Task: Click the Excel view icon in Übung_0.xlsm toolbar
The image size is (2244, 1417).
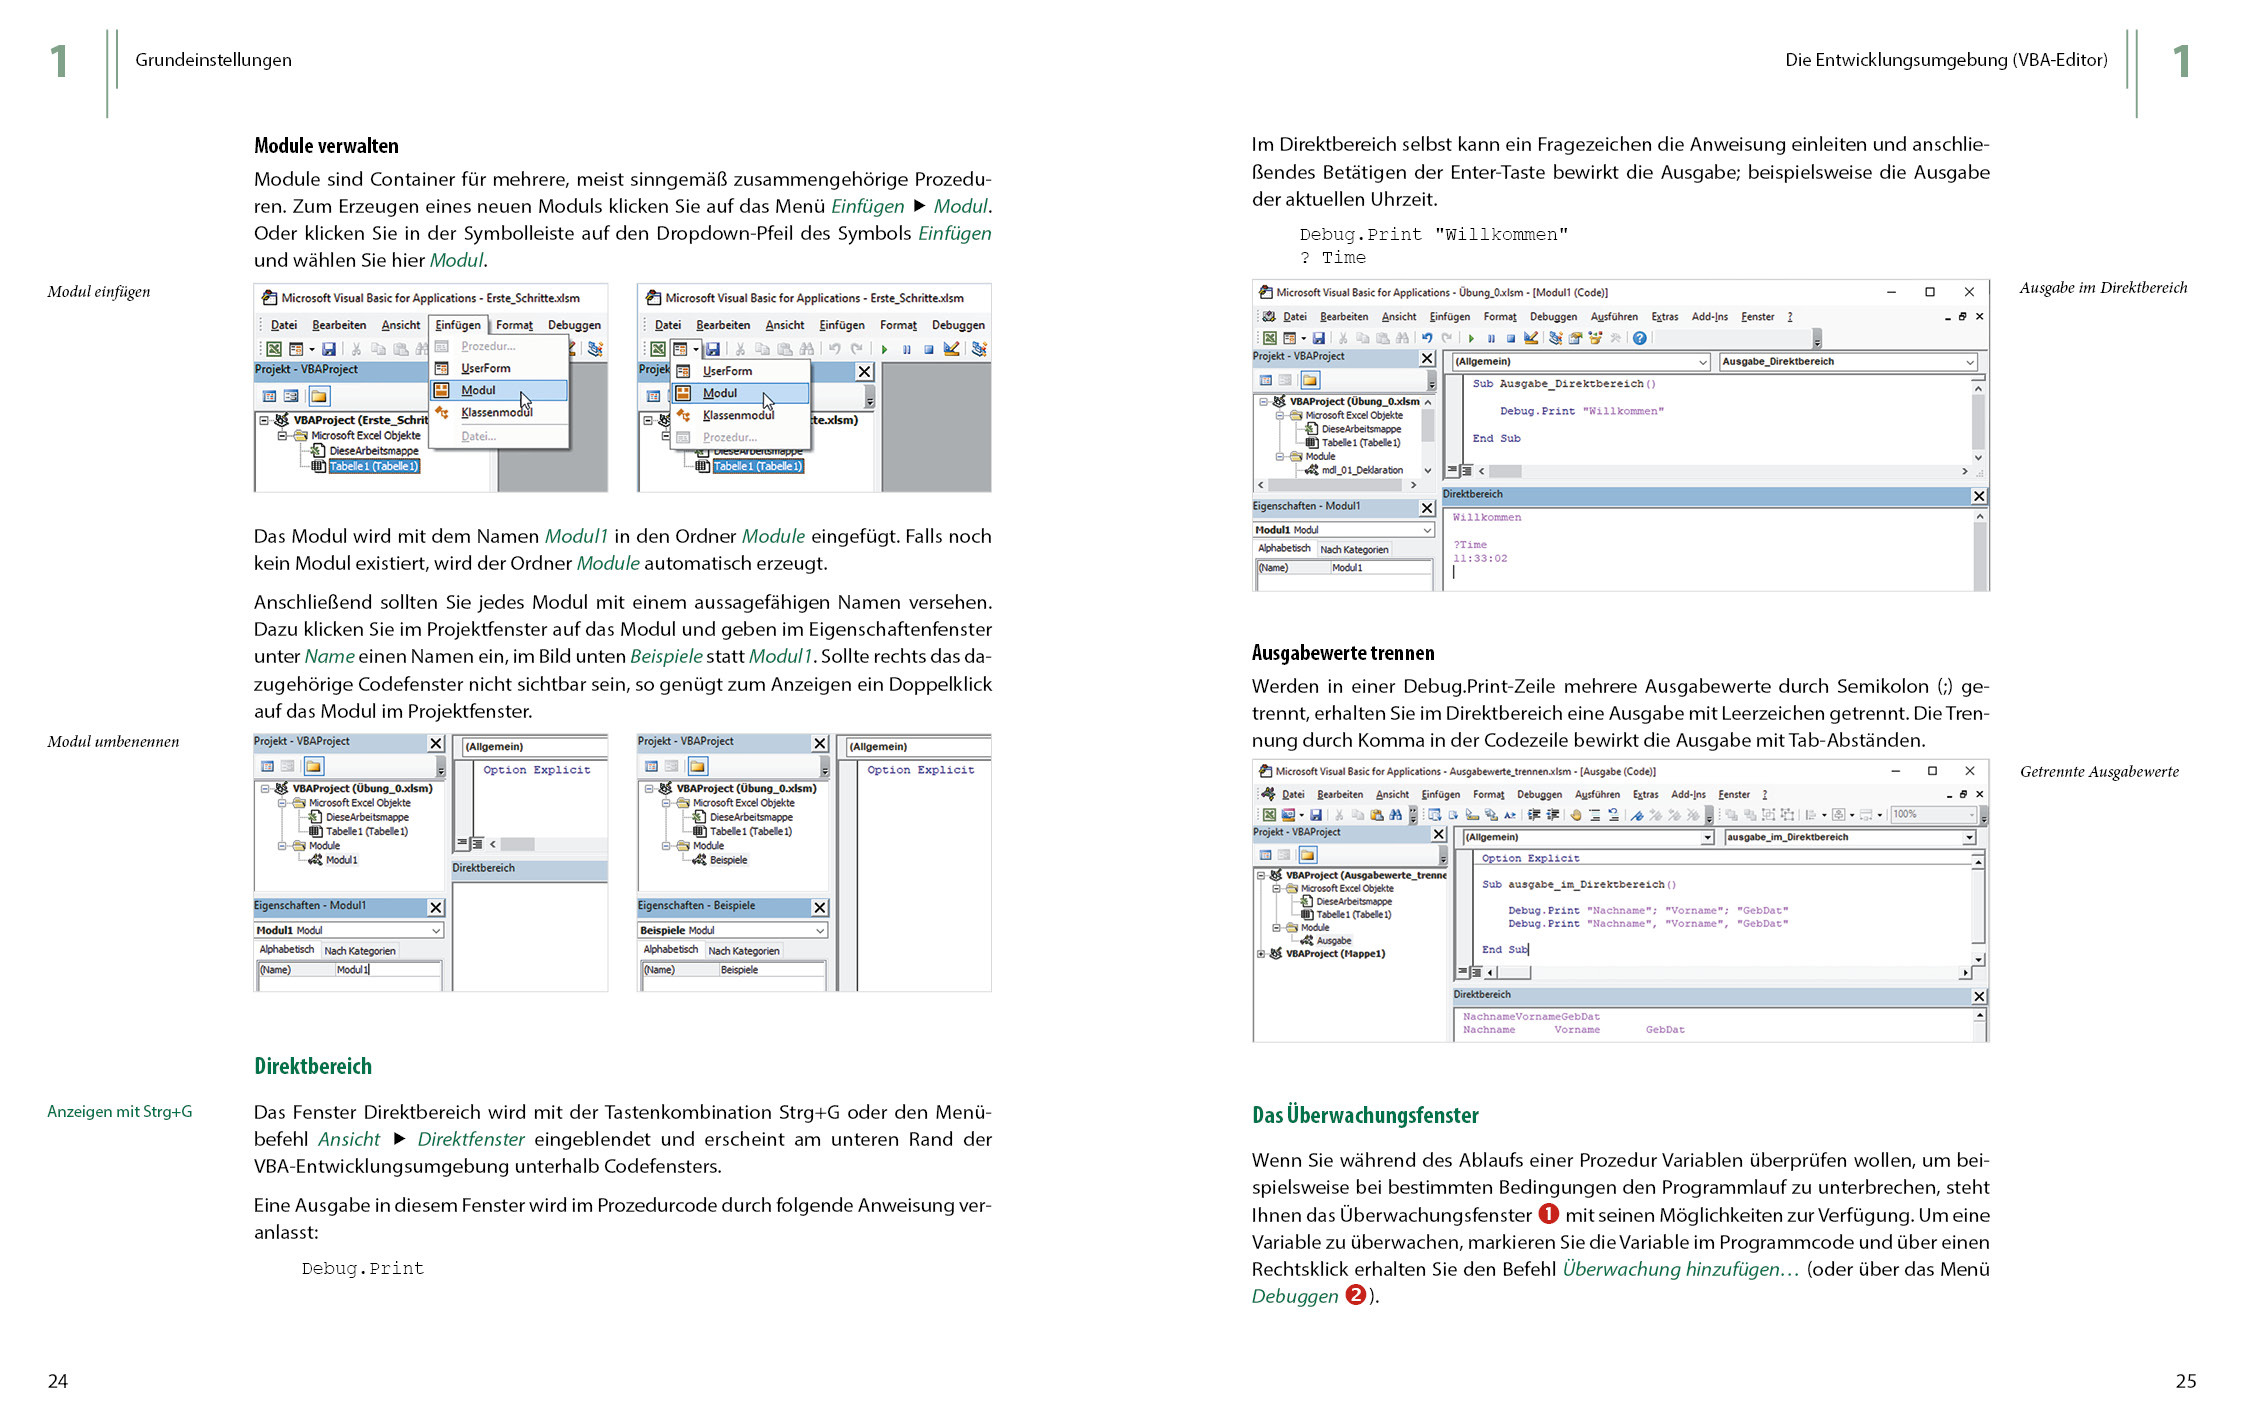Action: click(x=1270, y=338)
